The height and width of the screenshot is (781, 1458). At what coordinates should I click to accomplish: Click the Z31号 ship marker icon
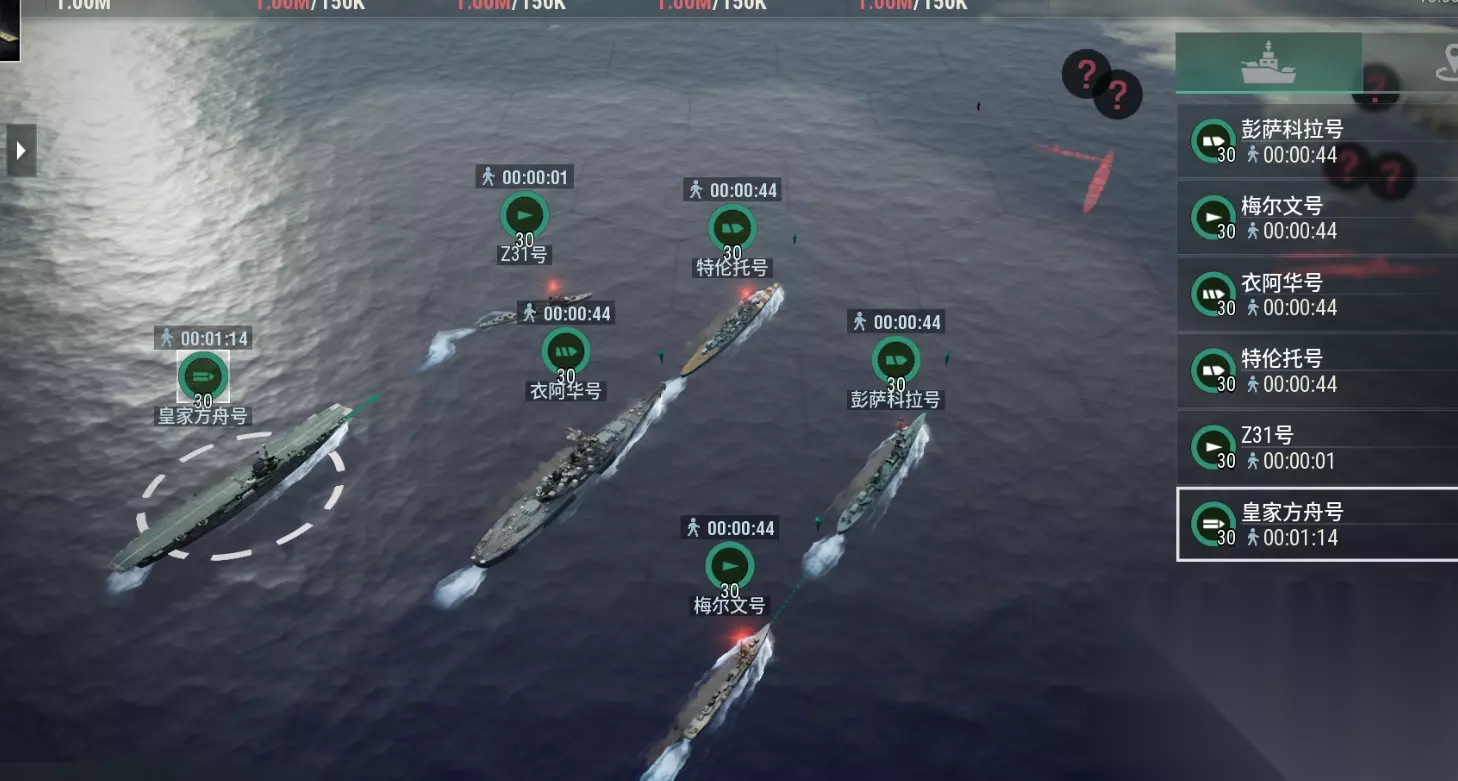[x=524, y=215]
